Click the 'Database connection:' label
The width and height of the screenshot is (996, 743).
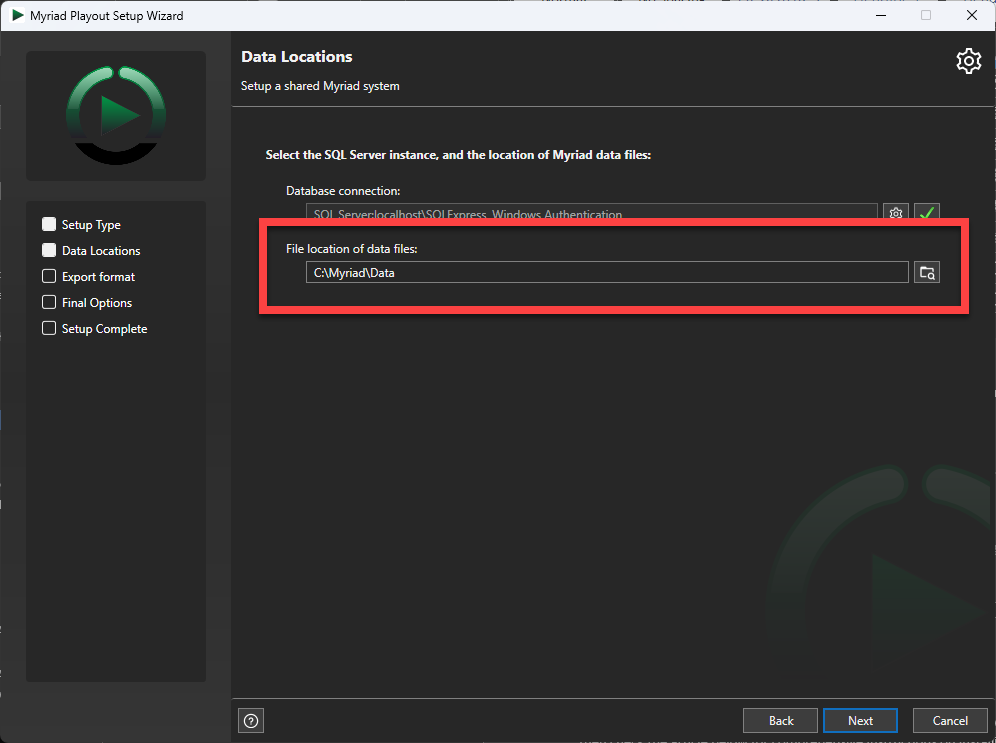point(343,191)
